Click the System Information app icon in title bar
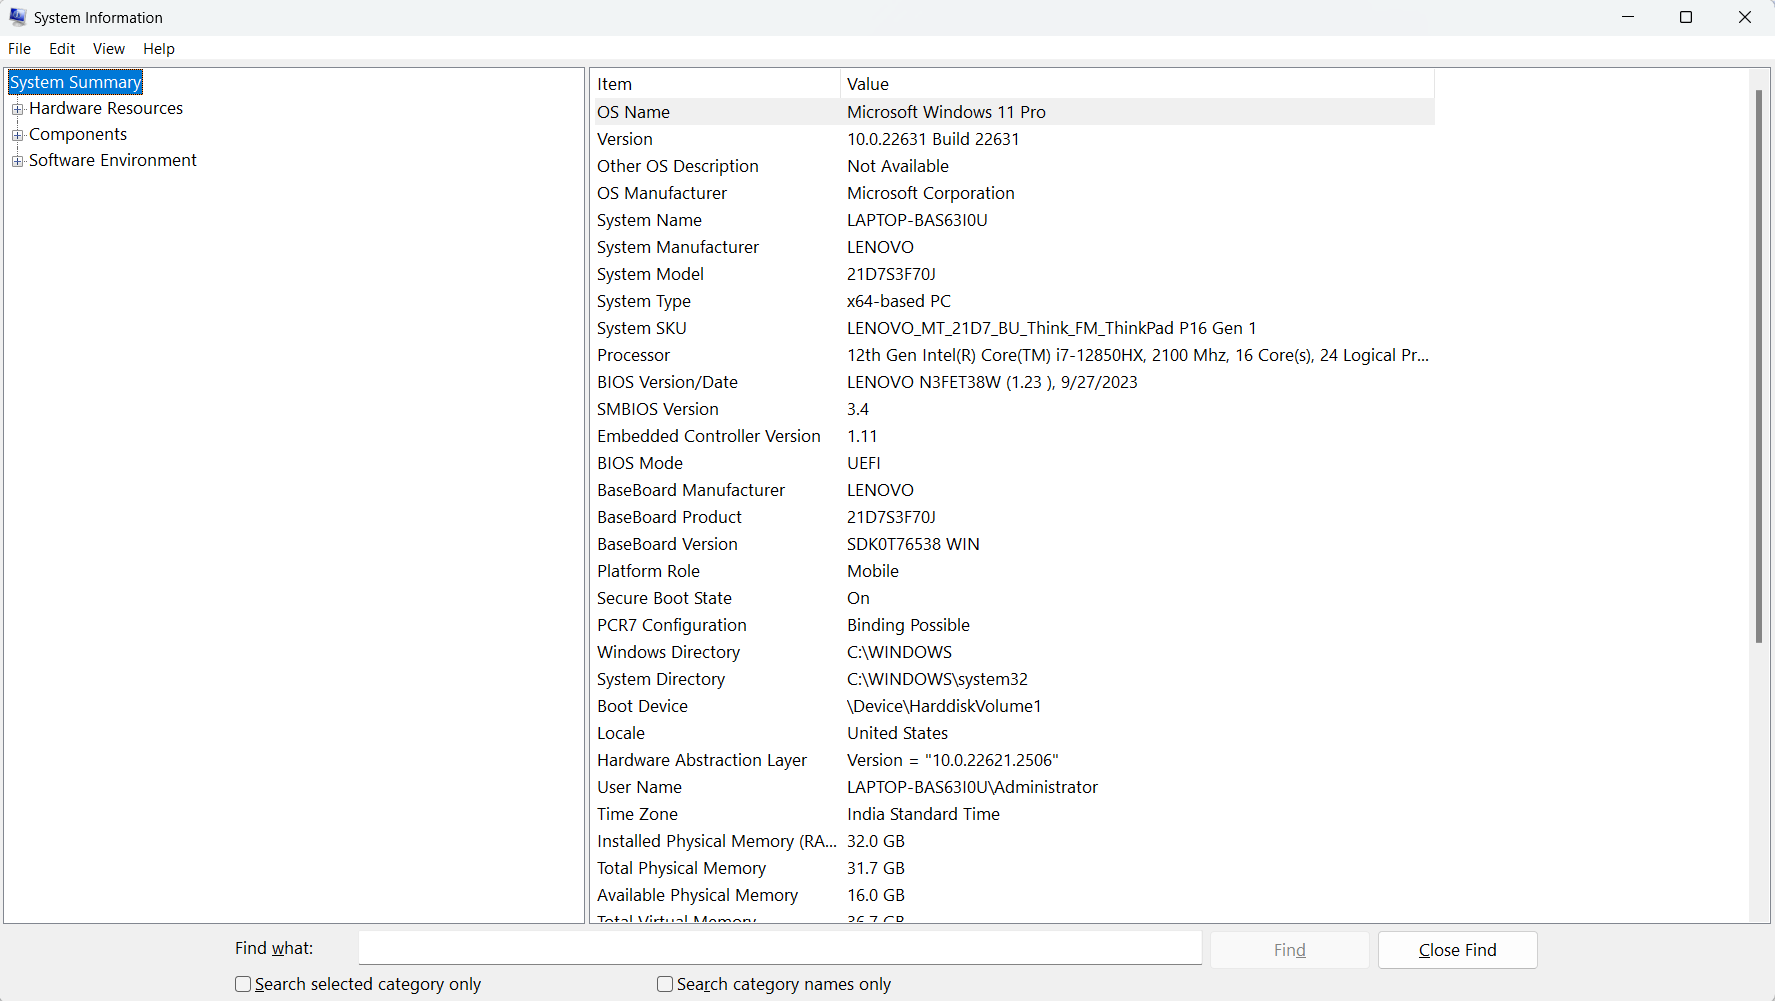 pos(18,17)
